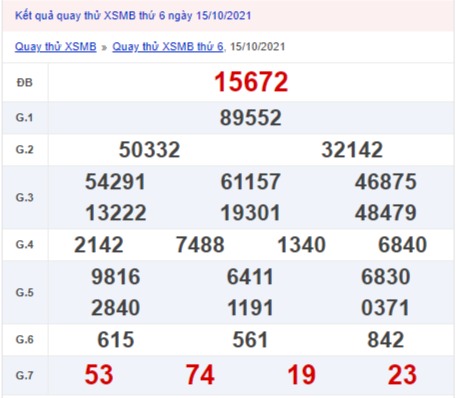Click the G.7 row label
456x398 pixels.
click(x=25, y=376)
